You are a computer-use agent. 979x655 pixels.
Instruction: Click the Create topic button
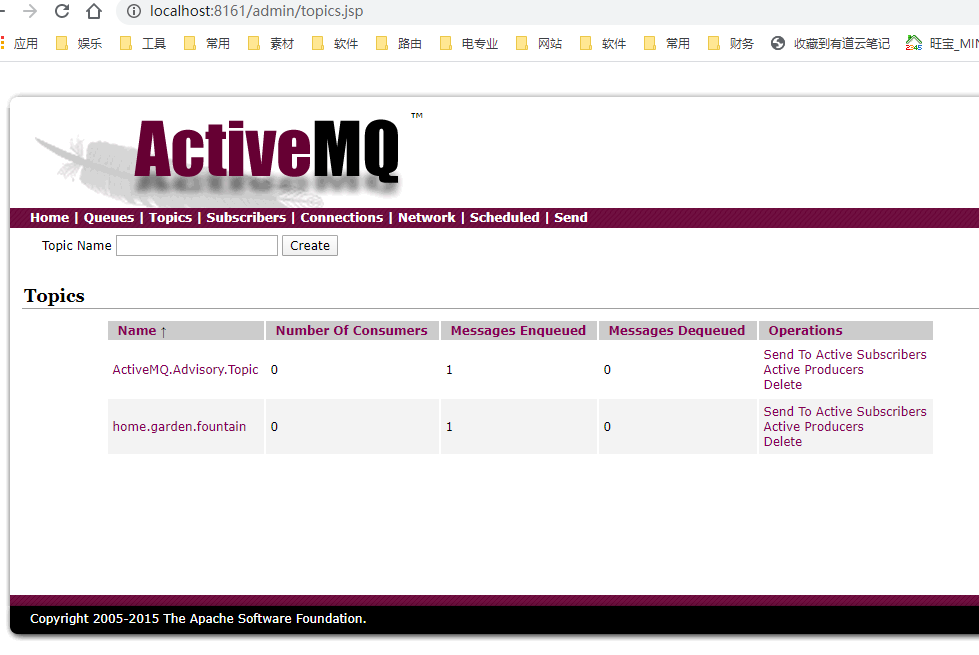[310, 246]
